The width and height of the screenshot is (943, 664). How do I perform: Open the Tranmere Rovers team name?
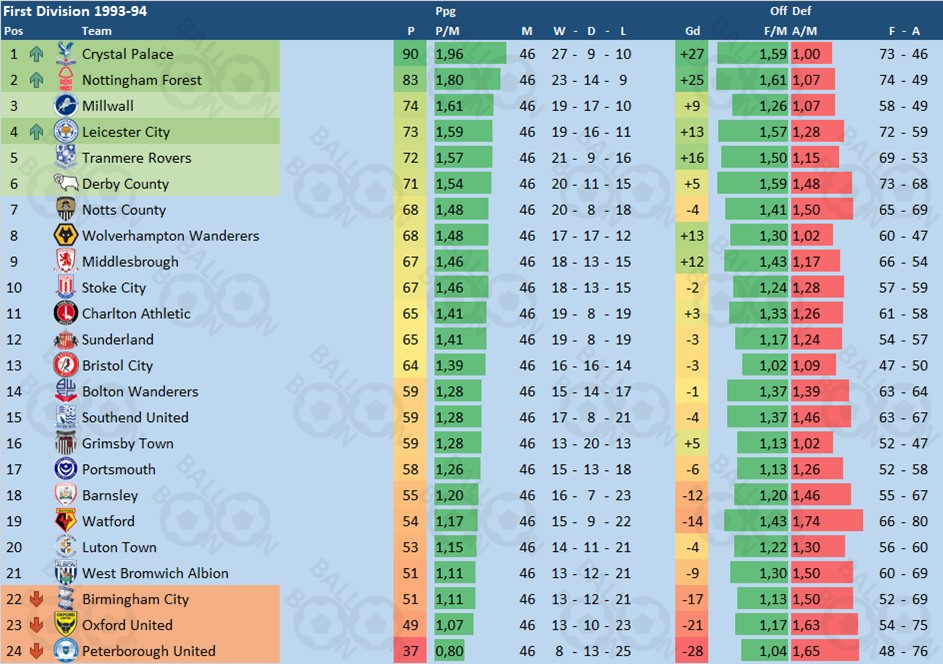137,158
